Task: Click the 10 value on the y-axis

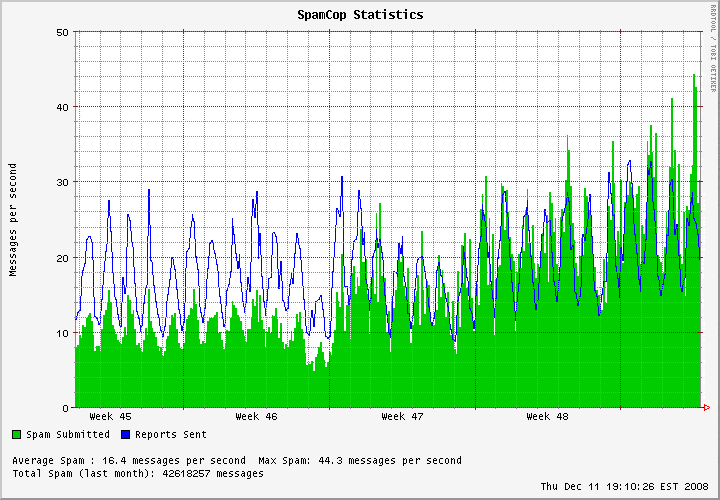Action: pyautogui.click(x=63, y=333)
